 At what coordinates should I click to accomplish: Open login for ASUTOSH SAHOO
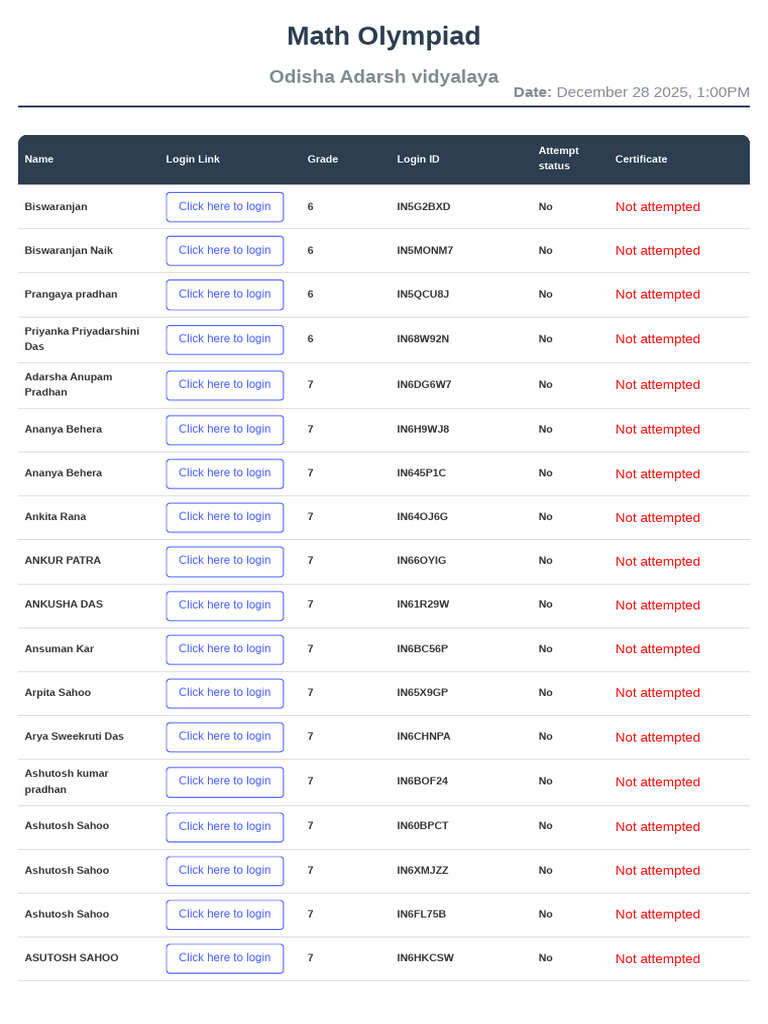pyautogui.click(x=225, y=958)
